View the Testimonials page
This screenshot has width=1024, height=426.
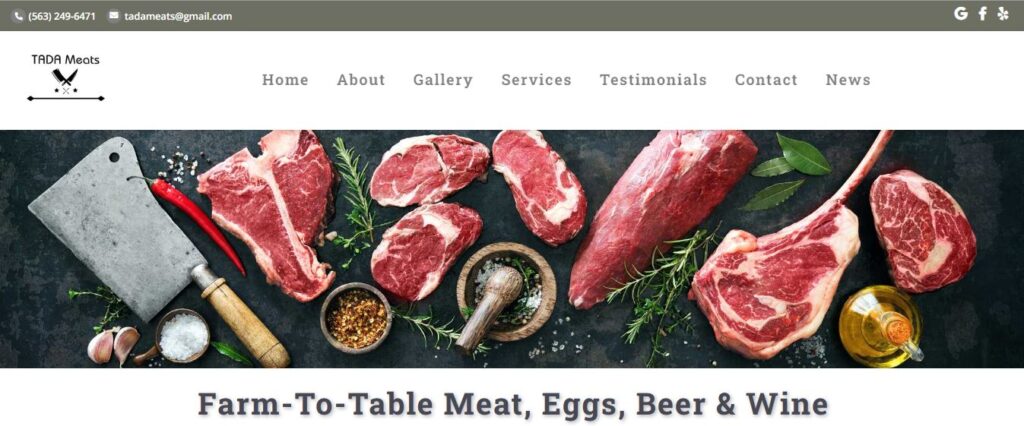click(653, 80)
